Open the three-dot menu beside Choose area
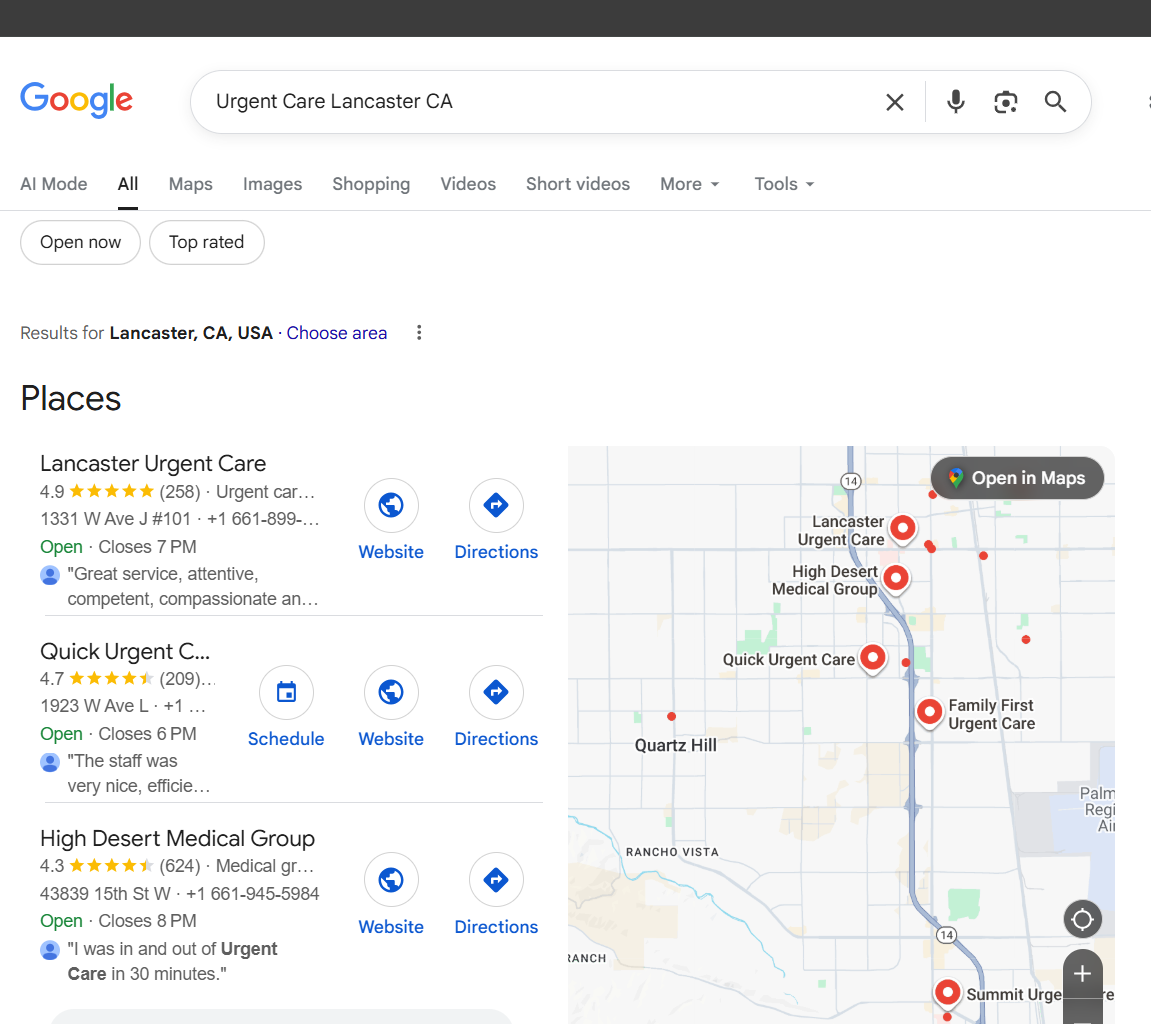The height and width of the screenshot is (1024, 1151). tap(419, 333)
